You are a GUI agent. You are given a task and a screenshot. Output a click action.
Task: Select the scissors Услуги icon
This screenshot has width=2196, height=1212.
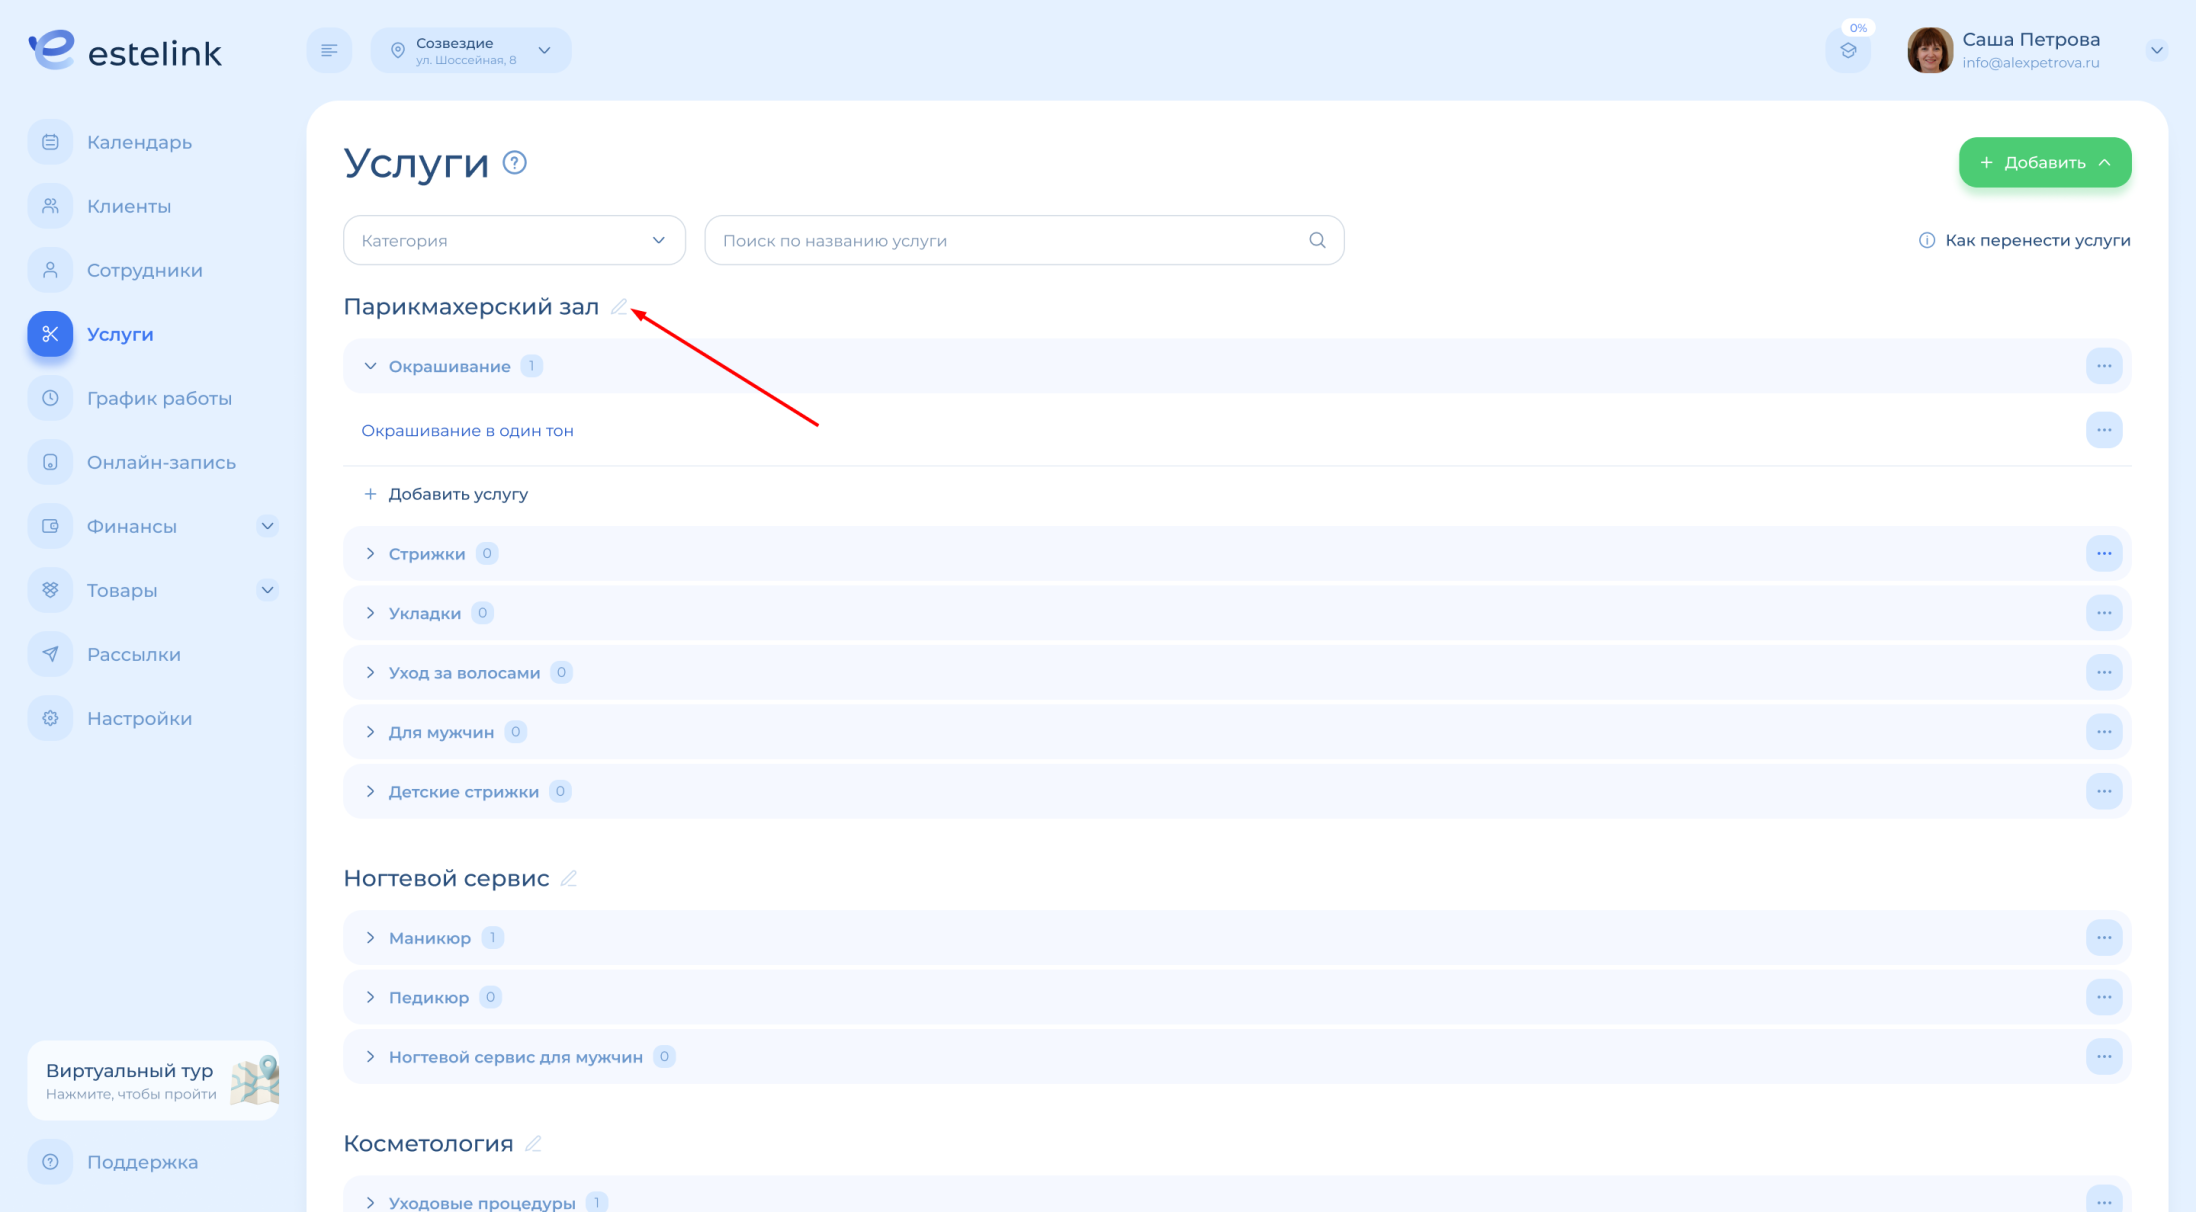point(50,334)
